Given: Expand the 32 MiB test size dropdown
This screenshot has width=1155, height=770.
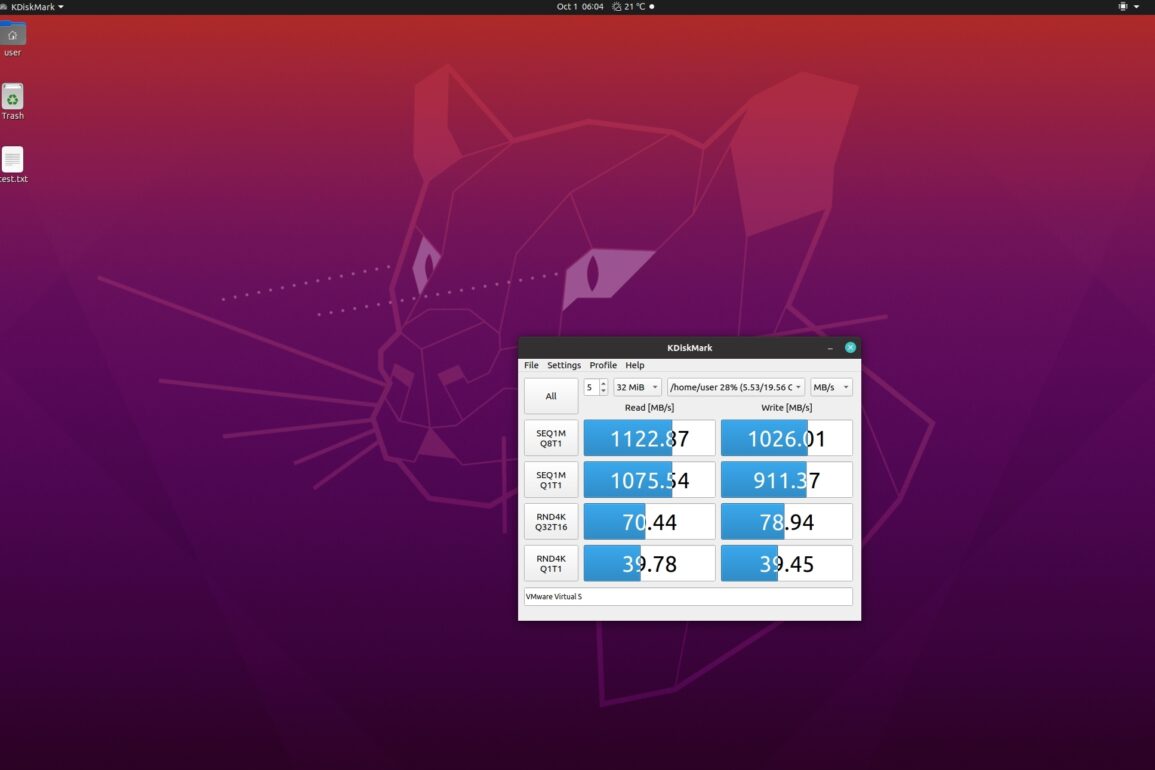Looking at the screenshot, I should (637, 387).
